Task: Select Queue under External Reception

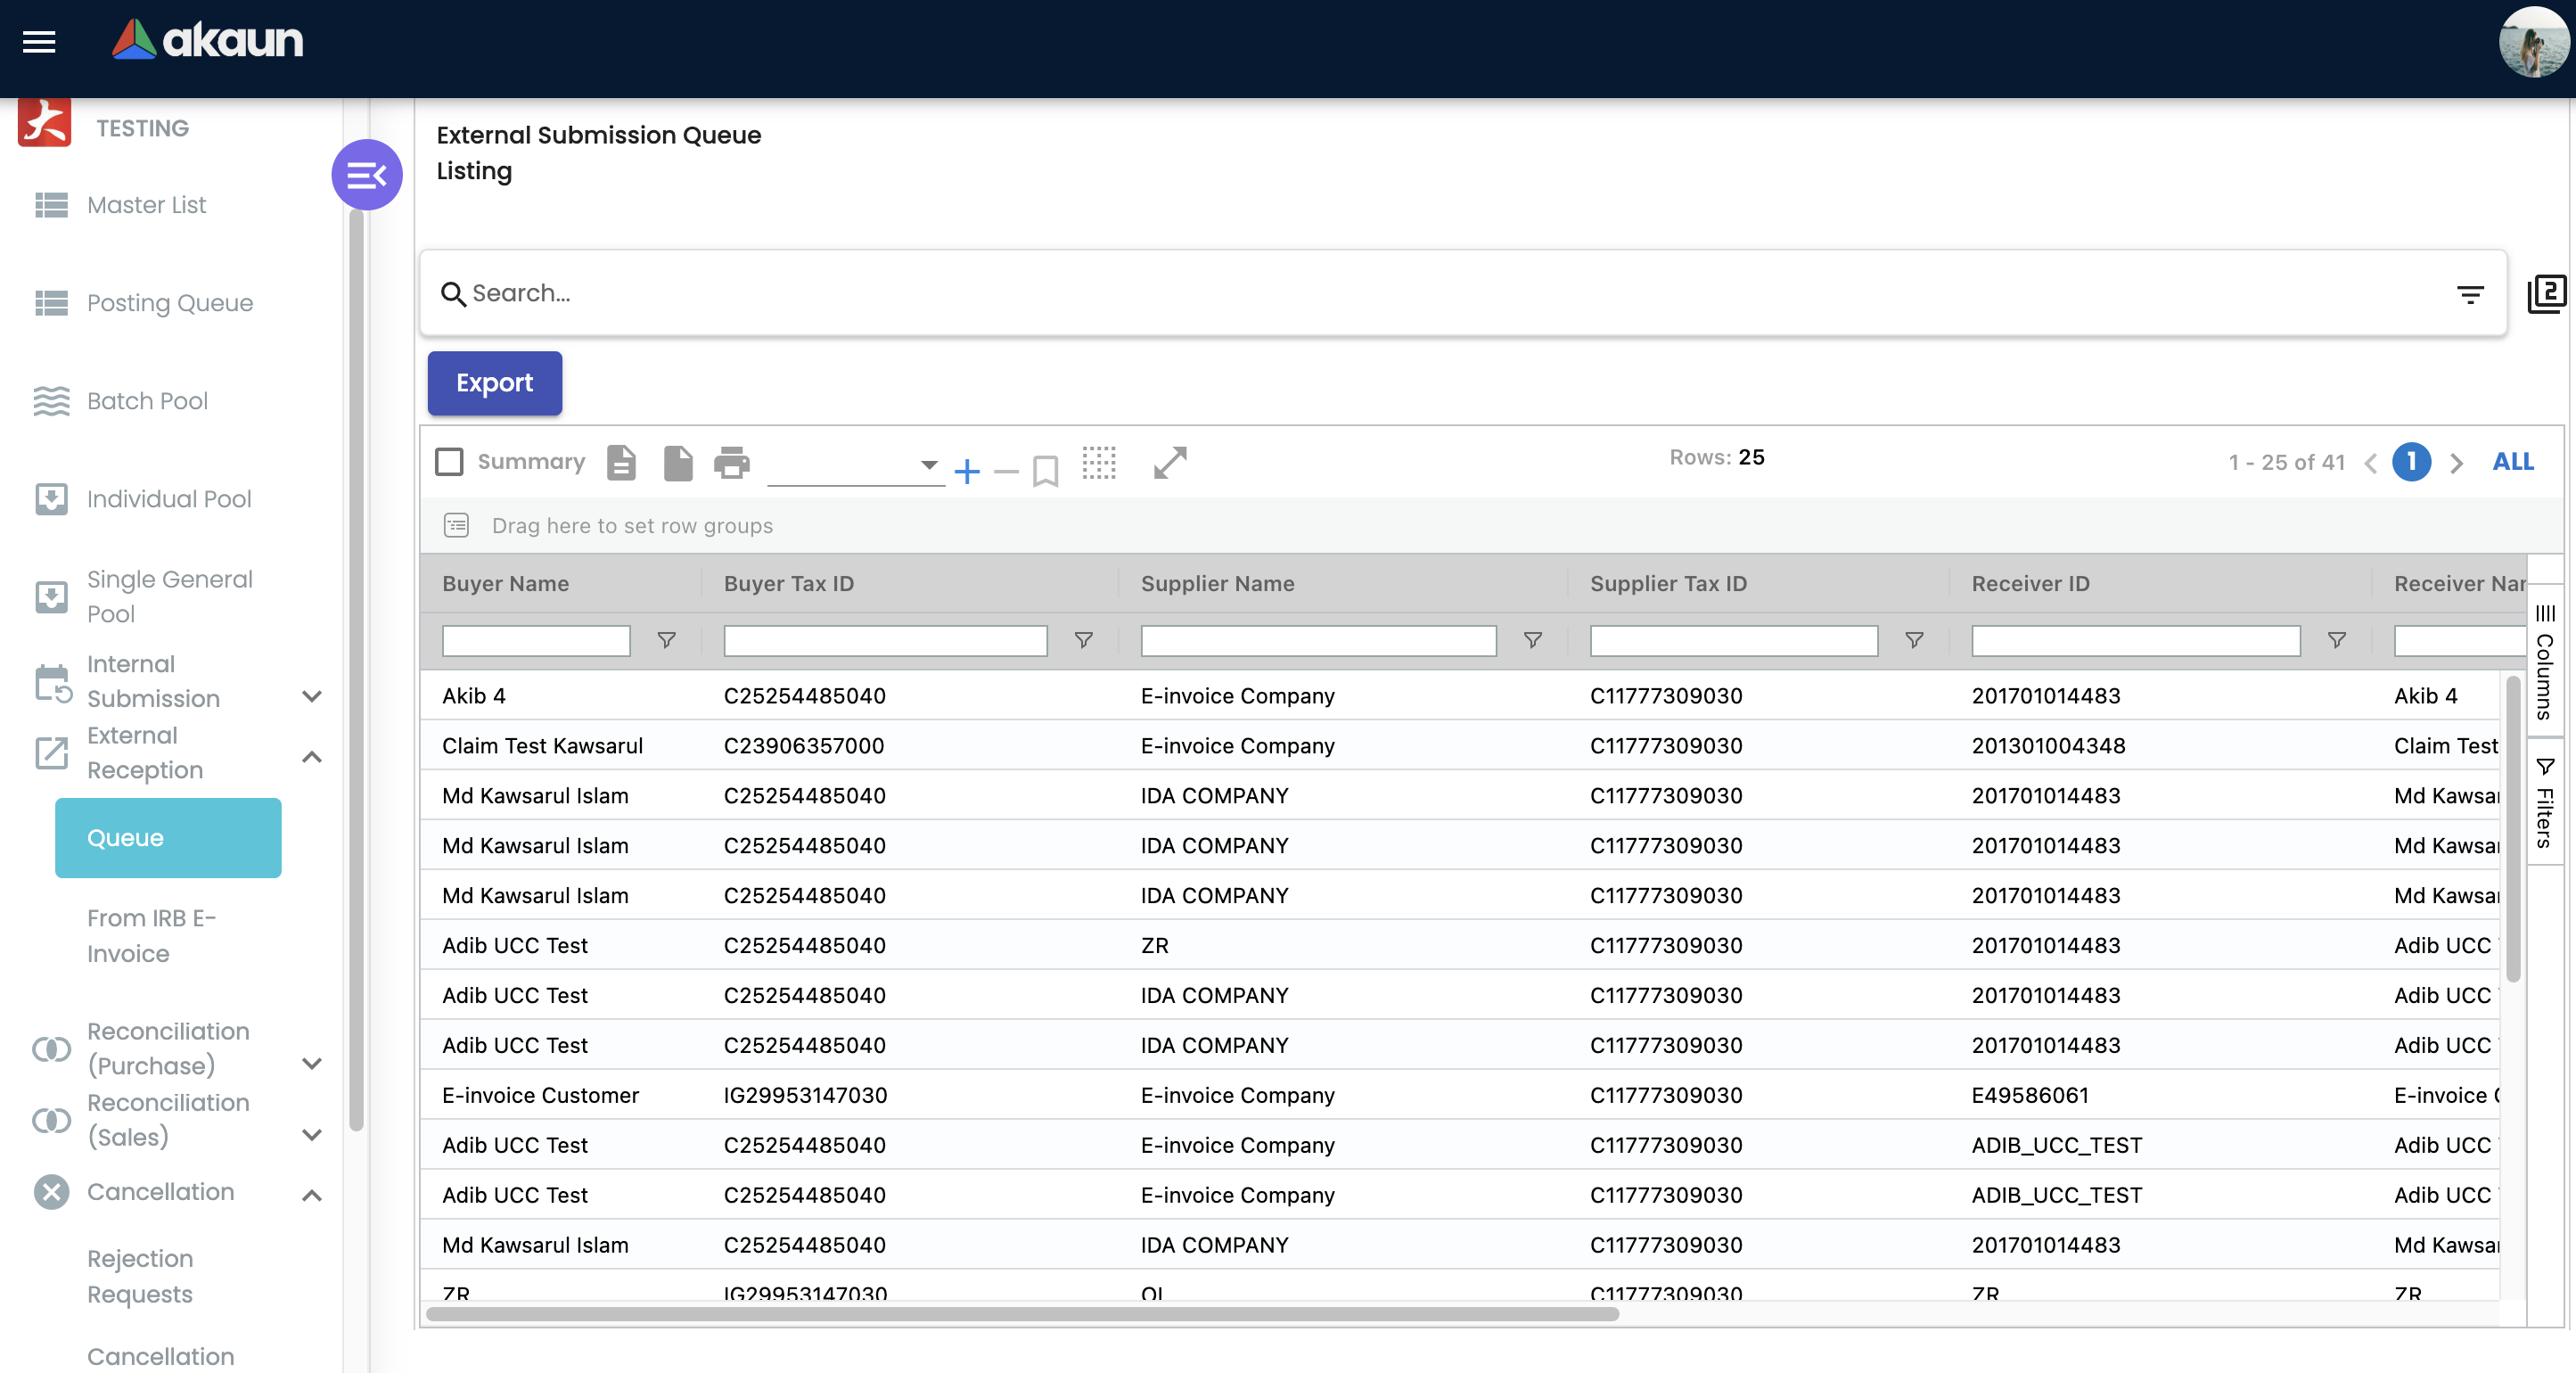Action: [168, 838]
